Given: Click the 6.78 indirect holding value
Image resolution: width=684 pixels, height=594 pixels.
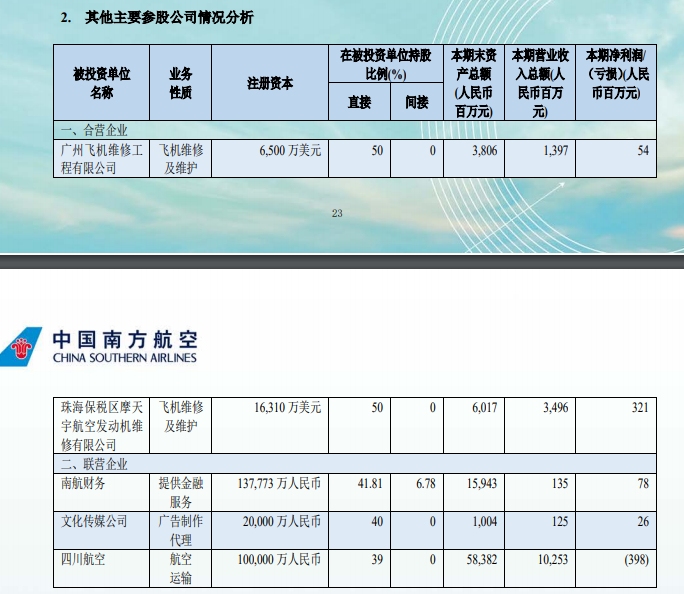Looking at the screenshot, I should click(x=426, y=483).
